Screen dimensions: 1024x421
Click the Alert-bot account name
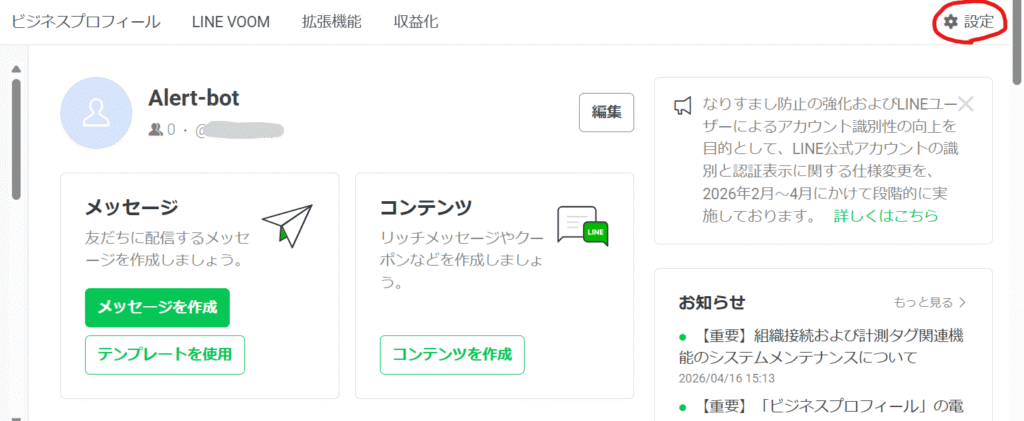coord(194,98)
